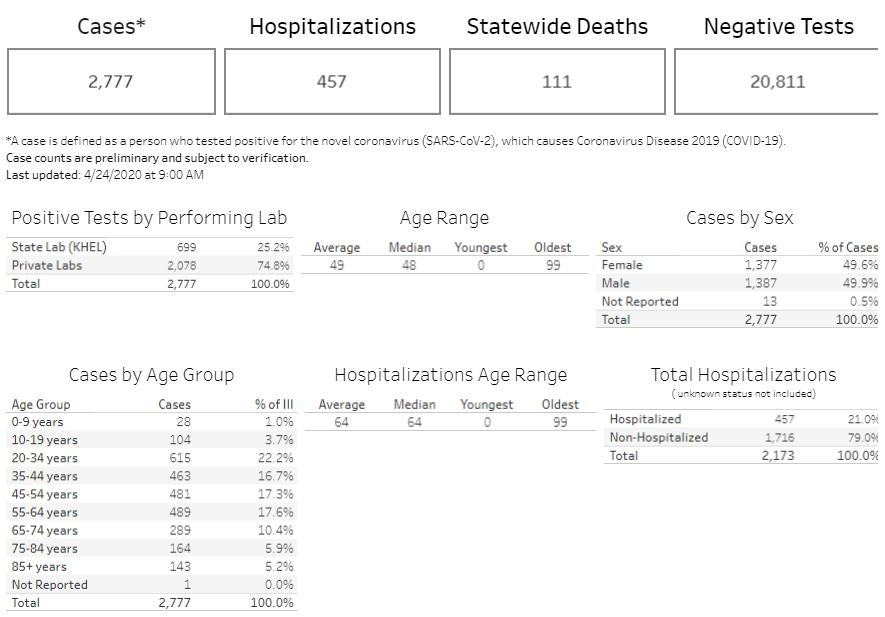Click the Statewide Deaths card showing 111
885x617 pixels.
pos(557,82)
